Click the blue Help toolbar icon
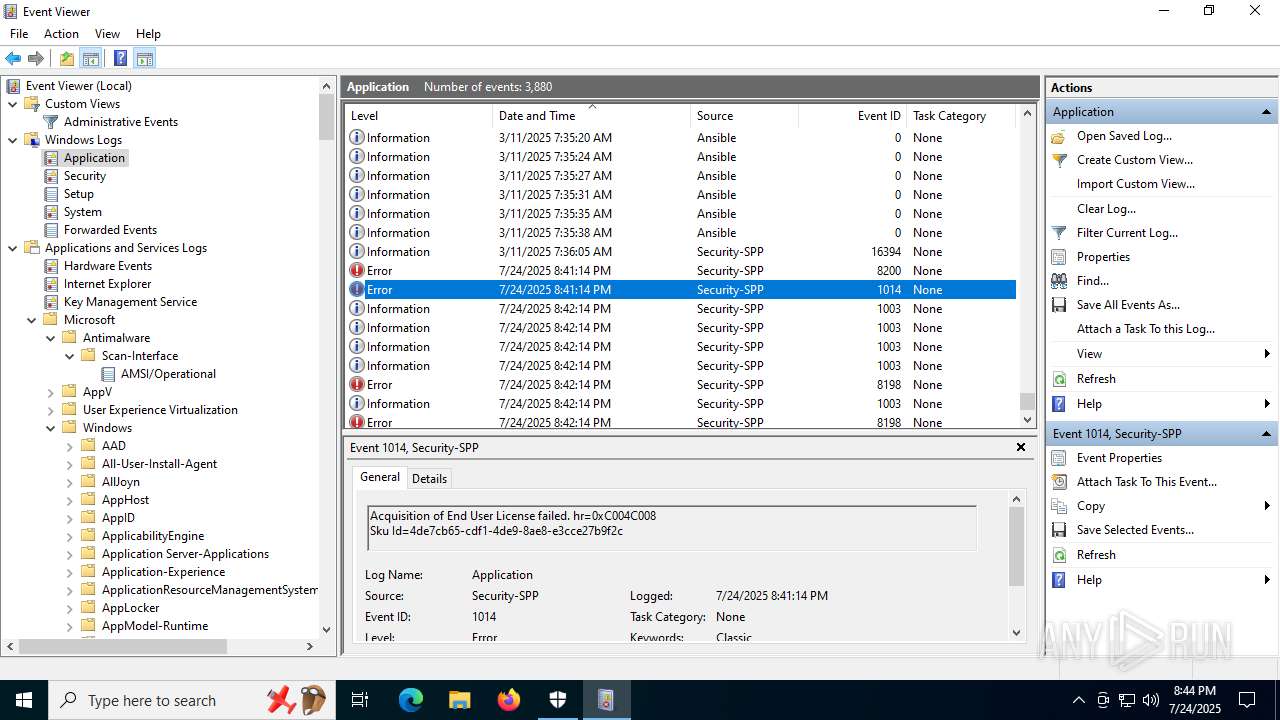The image size is (1280, 720). pos(120,58)
